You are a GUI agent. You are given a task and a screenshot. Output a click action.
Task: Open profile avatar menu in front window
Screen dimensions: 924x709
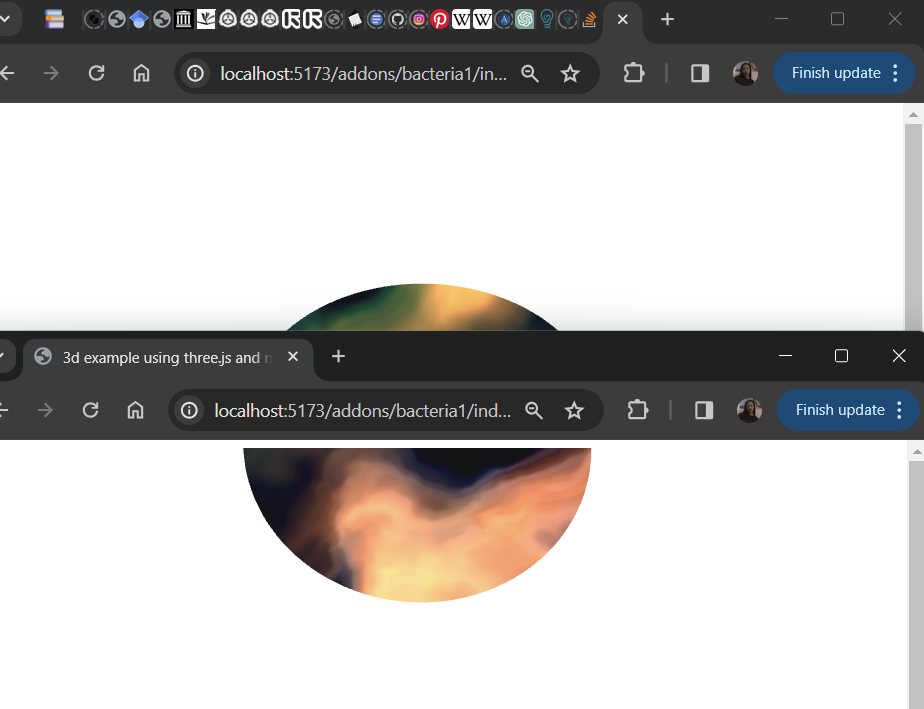click(x=749, y=410)
